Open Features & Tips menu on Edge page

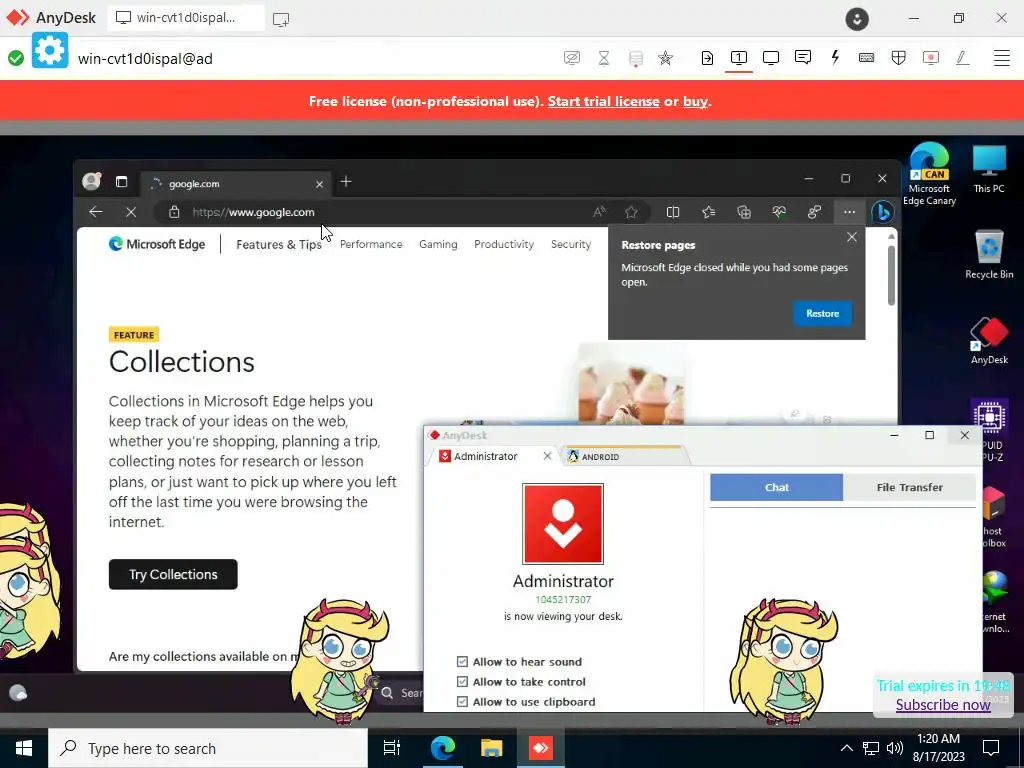tap(279, 244)
